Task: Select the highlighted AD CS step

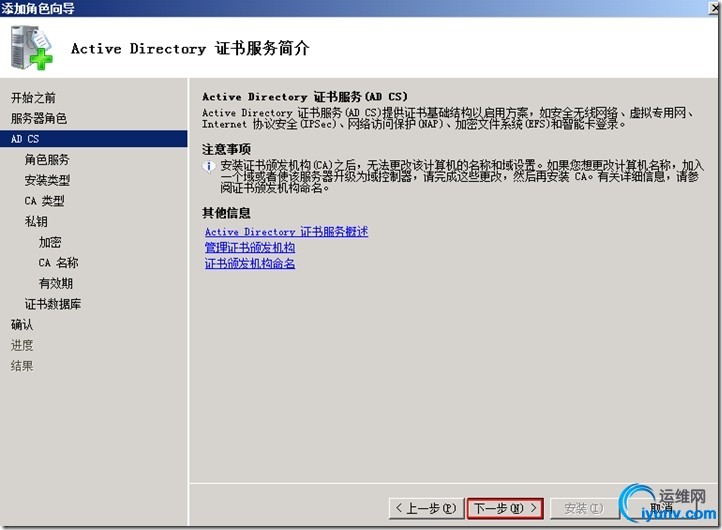Action: (93, 139)
